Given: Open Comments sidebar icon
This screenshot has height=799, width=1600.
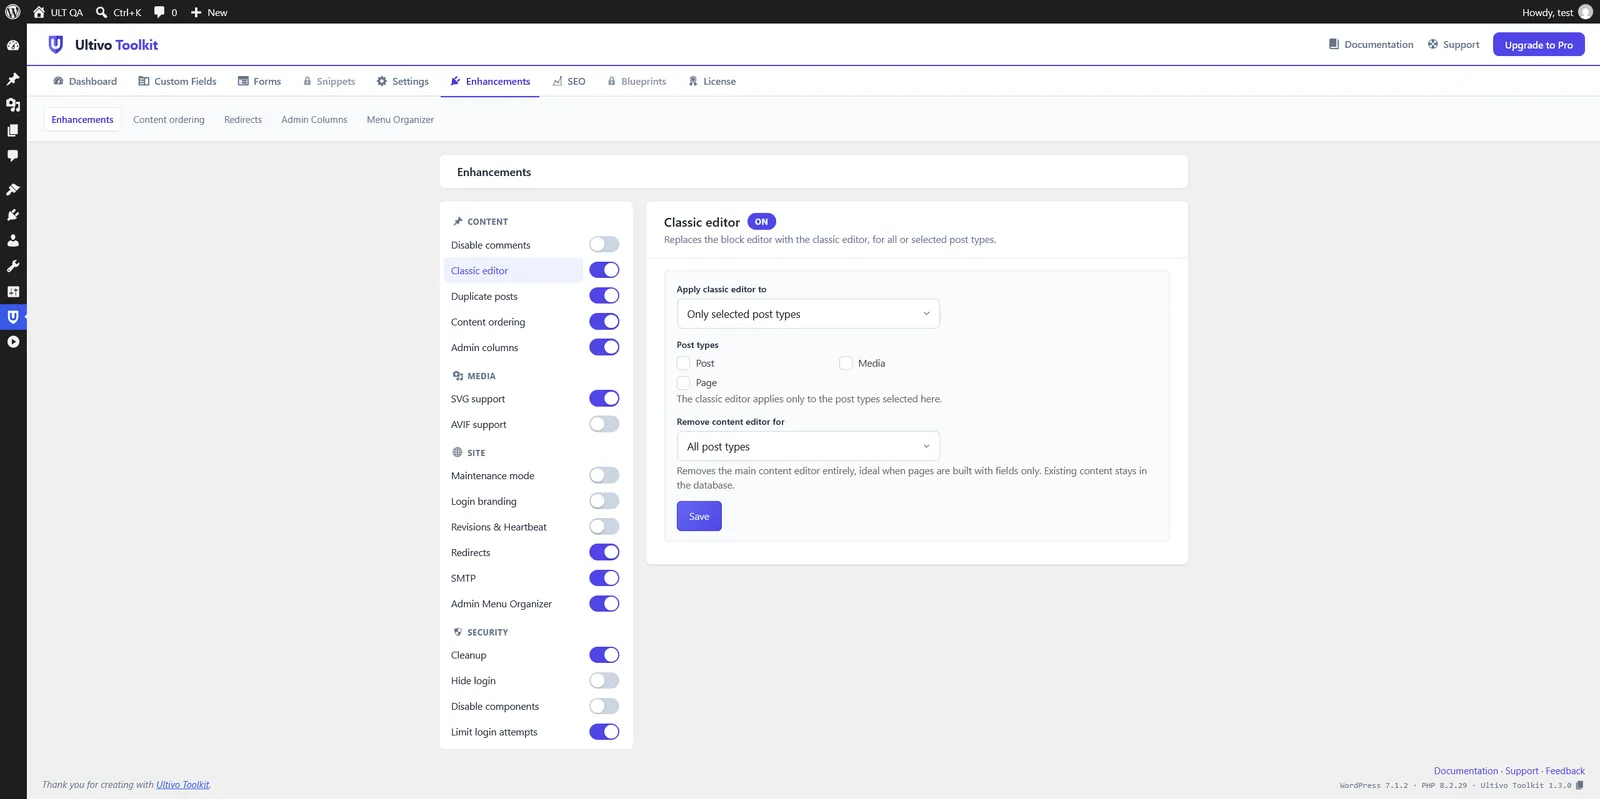Looking at the screenshot, I should point(13,156).
